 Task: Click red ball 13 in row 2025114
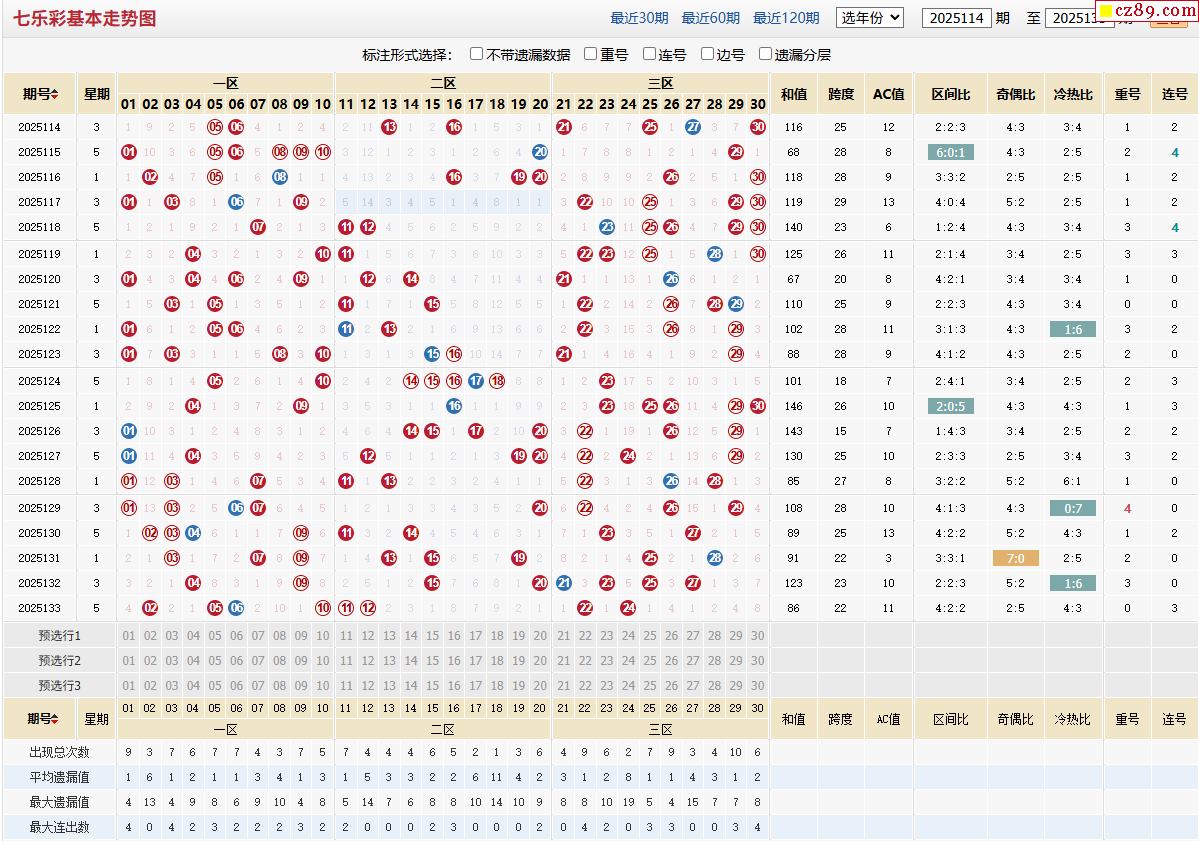point(389,127)
